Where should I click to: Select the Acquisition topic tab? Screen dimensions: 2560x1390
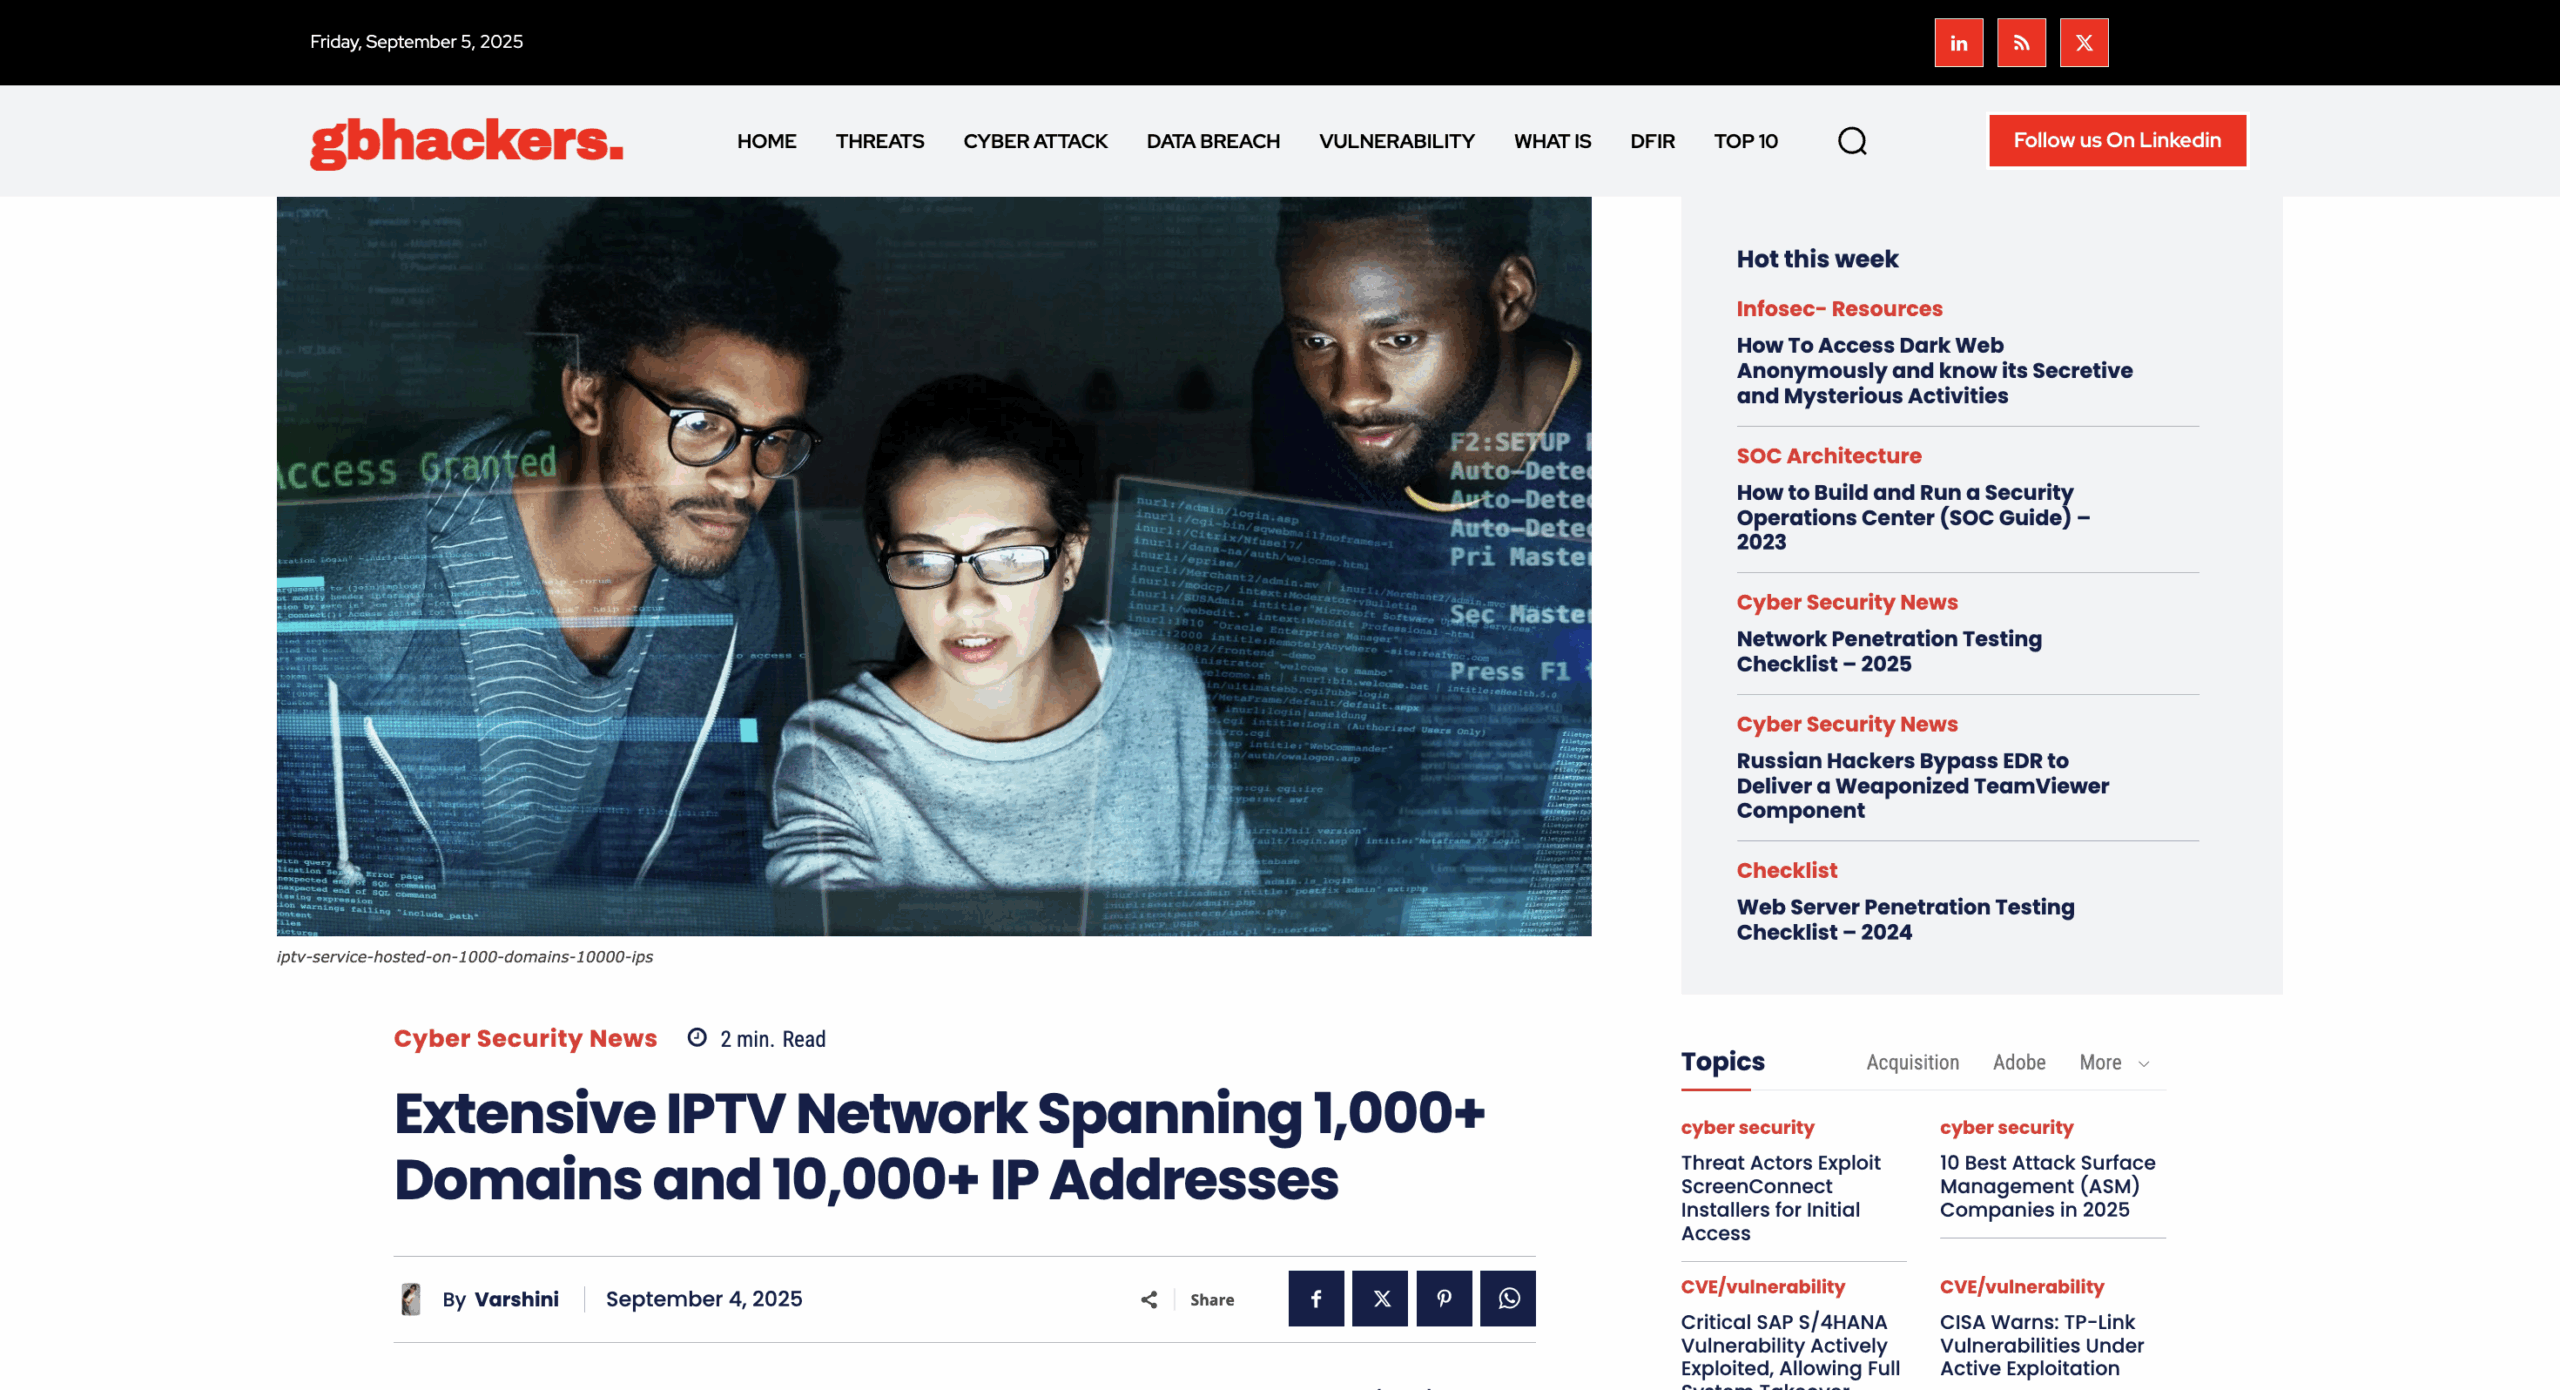tap(1912, 1062)
